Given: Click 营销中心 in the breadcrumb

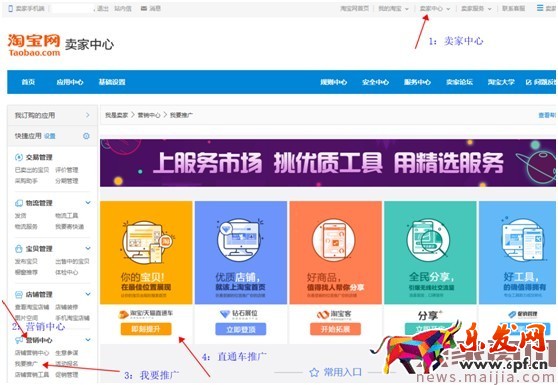Looking at the screenshot, I should pos(149,115).
